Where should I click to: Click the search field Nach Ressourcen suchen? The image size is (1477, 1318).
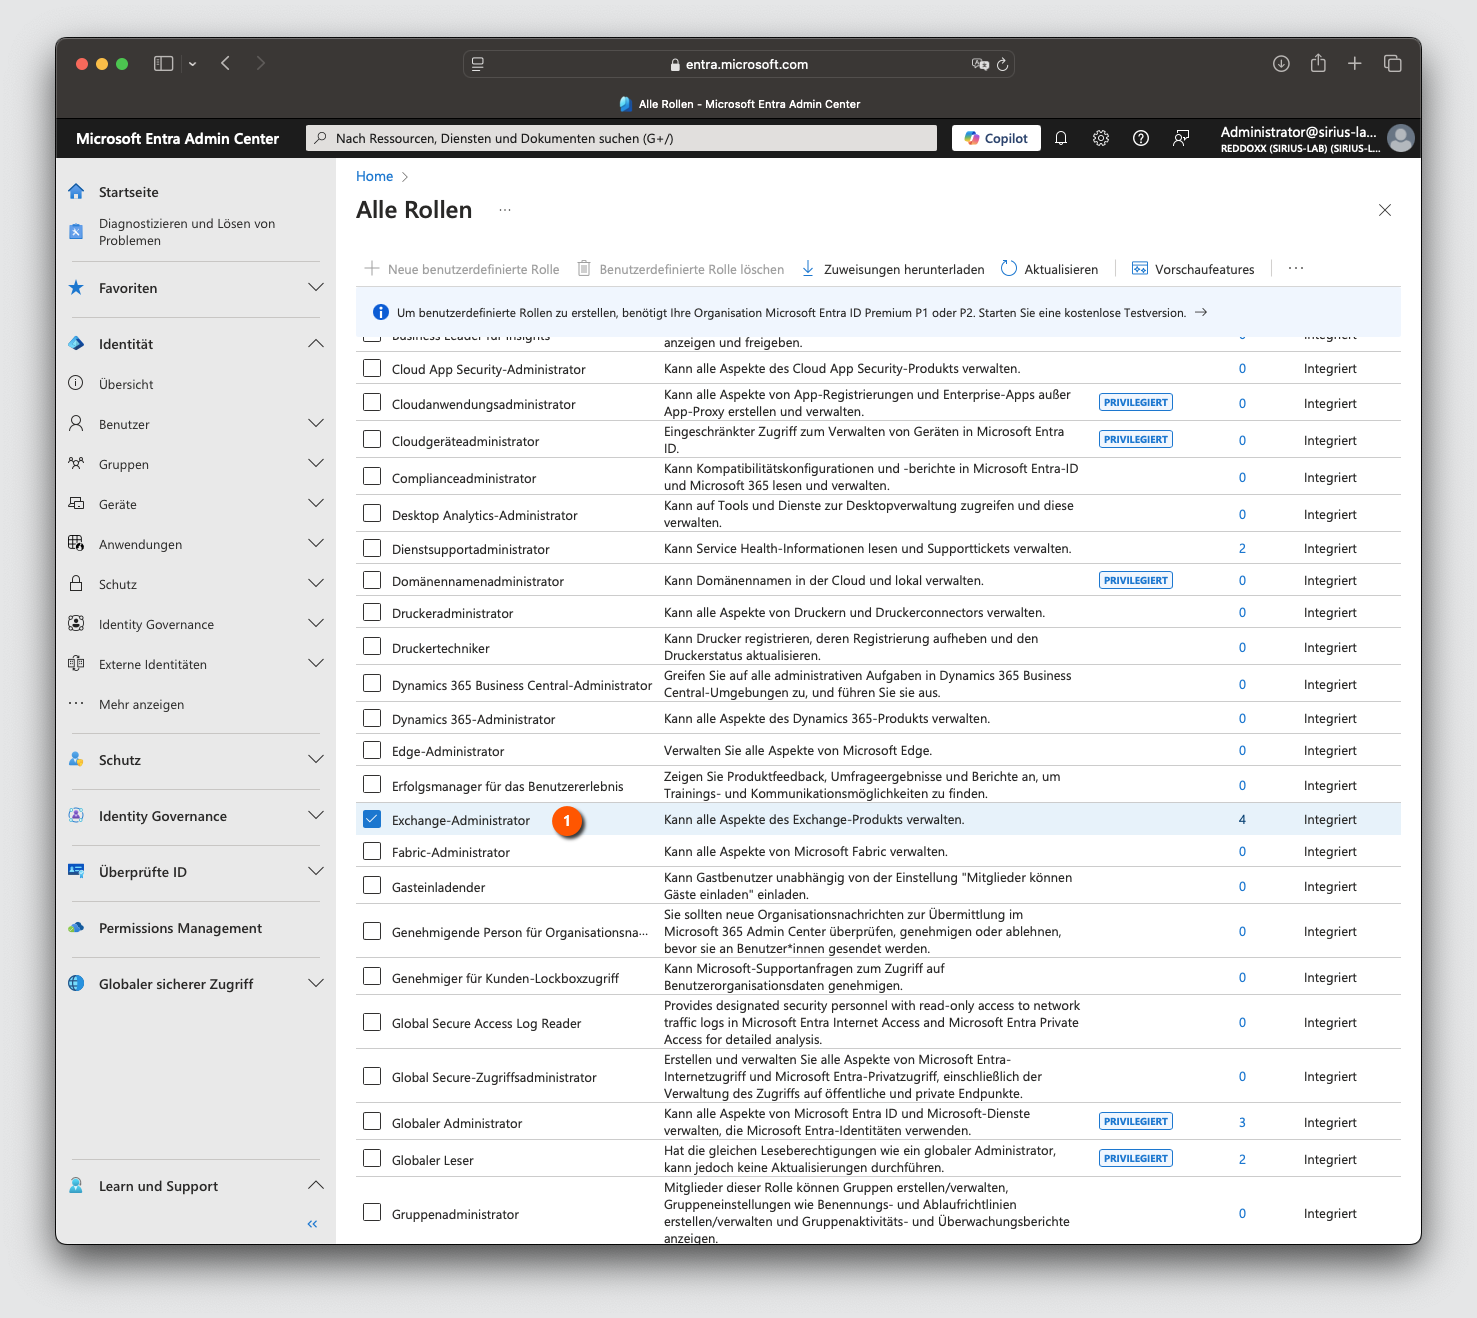coord(621,138)
